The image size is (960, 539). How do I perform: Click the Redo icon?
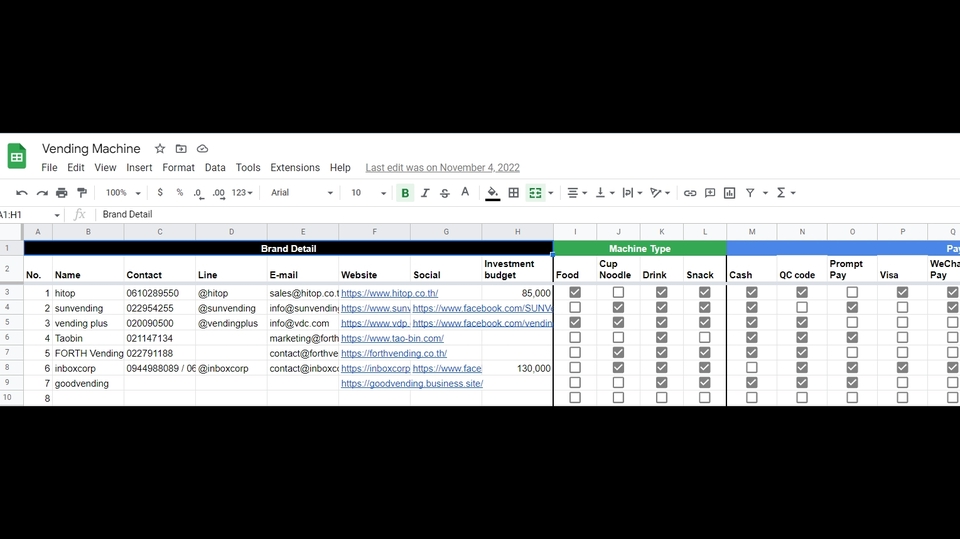[42, 193]
